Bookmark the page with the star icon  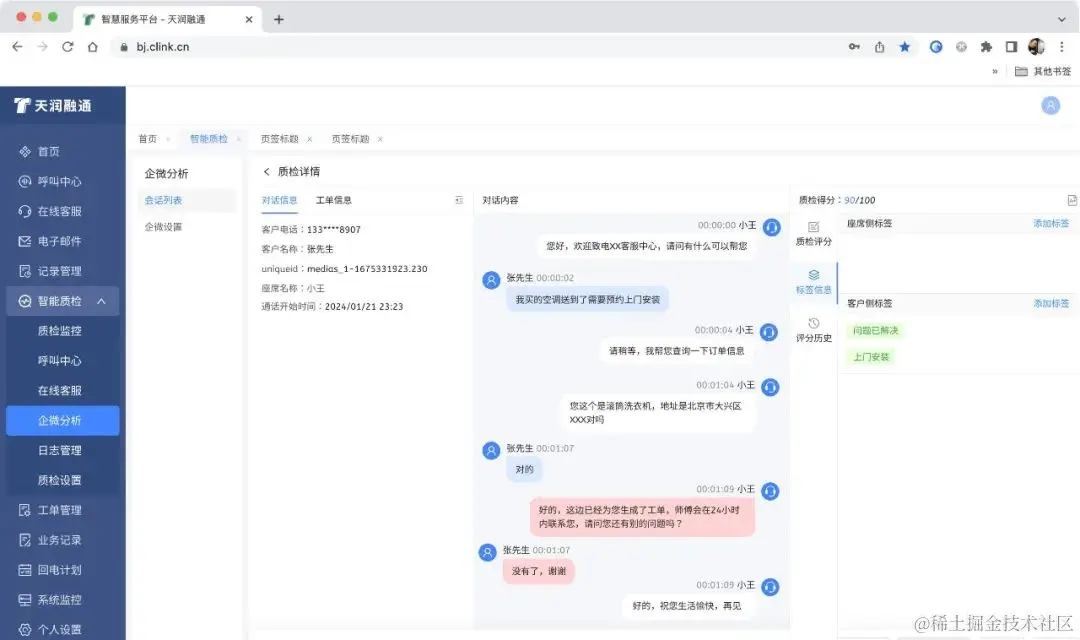[x=904, y=47]
